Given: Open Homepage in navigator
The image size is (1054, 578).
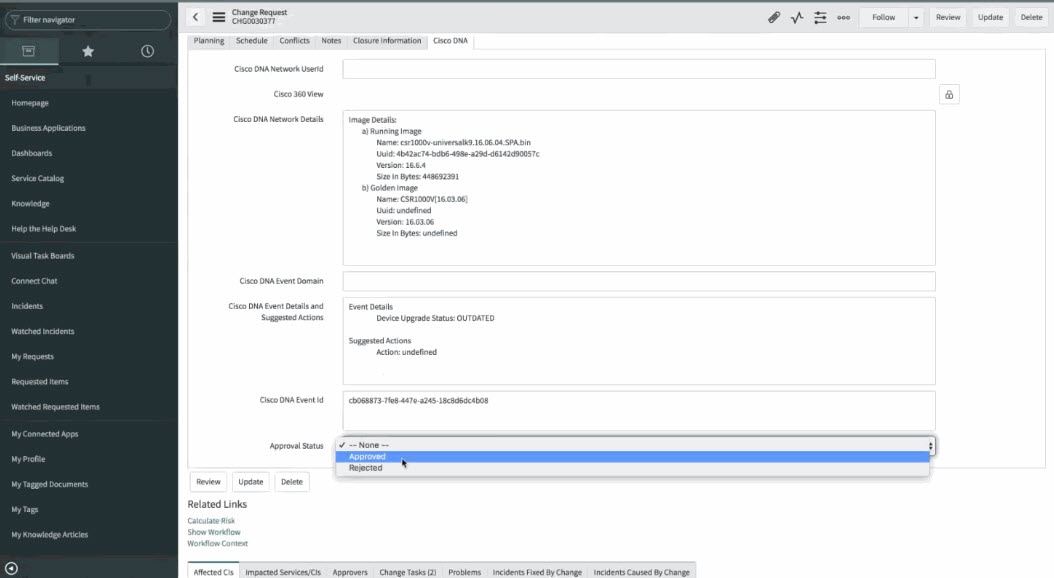Looking at the screenshot, I should tap(30, 103).
